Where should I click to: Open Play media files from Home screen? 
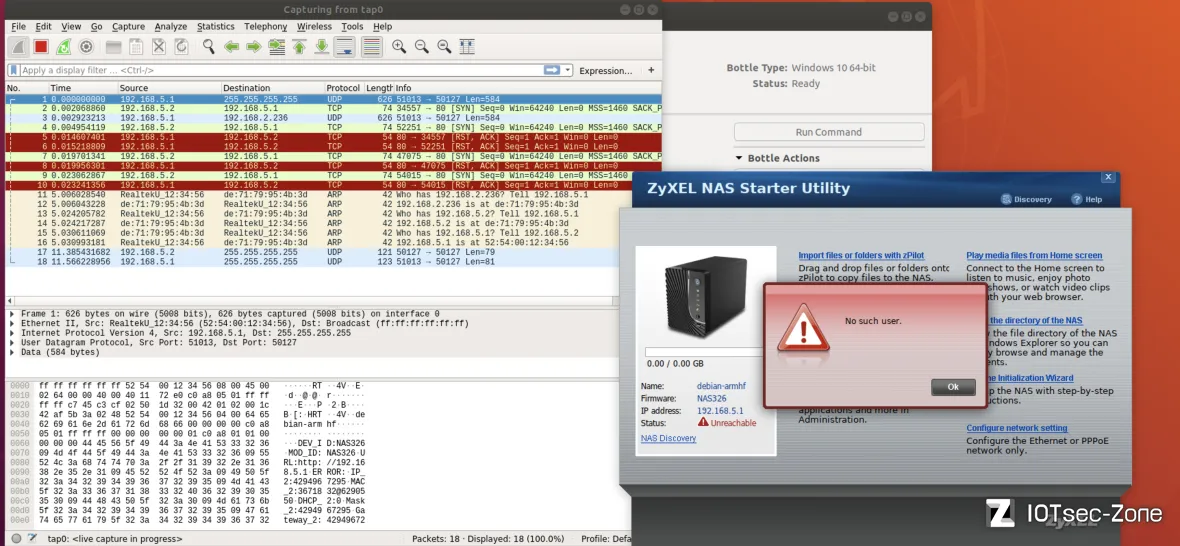(1034, 256)
